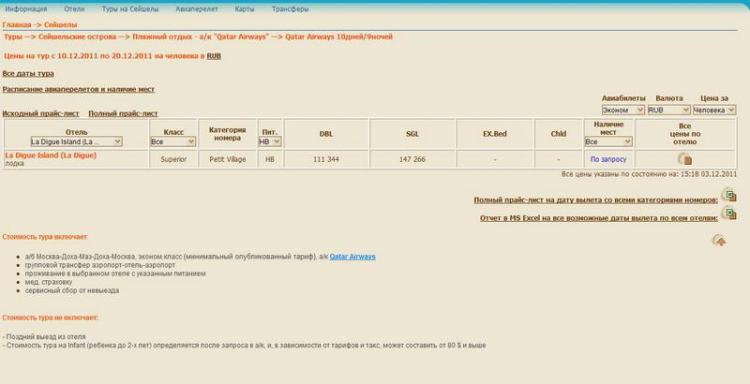Image resolution: width=750 pixels, height=384 pixels.
Task: Open the Все даты тура link
Action: pyautogui.click(x=28, y=74)
